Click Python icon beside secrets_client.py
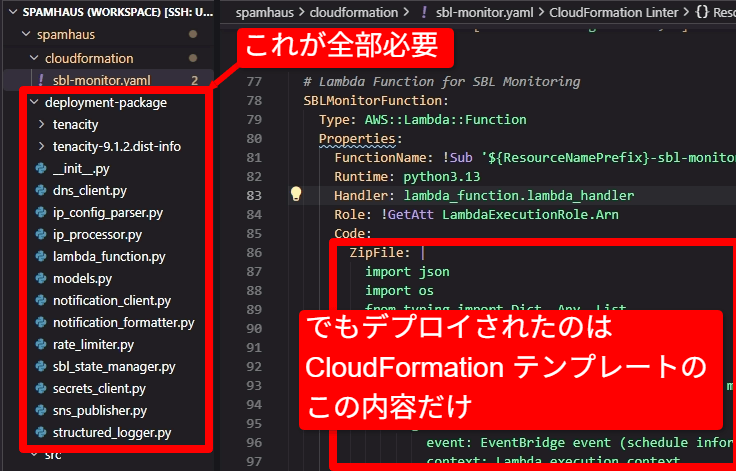Image resolution: width=736 pixels, height=471 pixels. [x=40, y=389]
